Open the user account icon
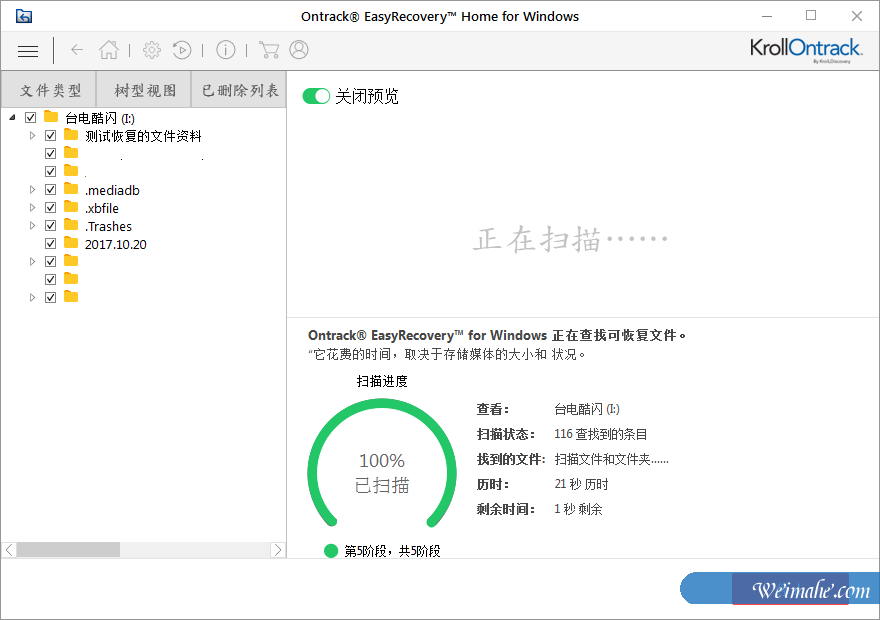This screenshot has width=880, height=620. [298, 50]
